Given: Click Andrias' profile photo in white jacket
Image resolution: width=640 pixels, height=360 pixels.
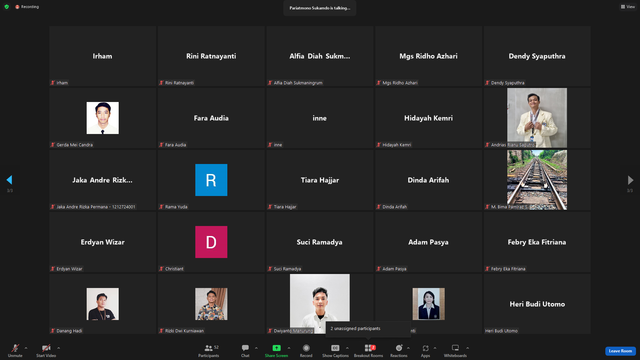Looking at the screenshot, I should (537, 118).
